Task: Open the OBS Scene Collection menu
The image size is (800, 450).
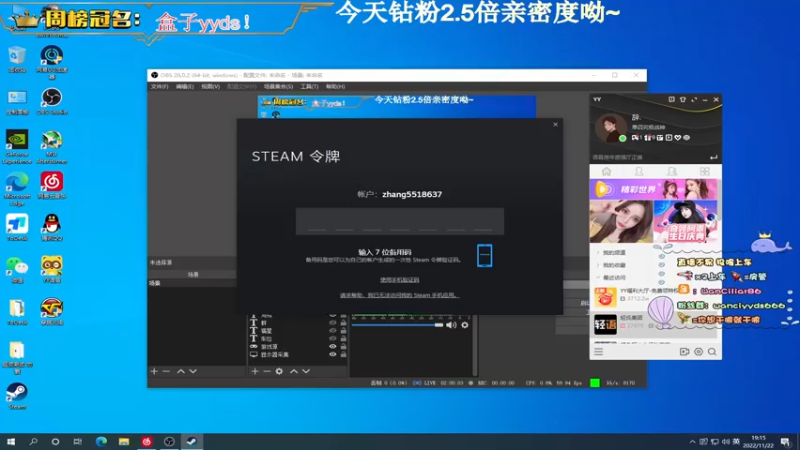Action: point(278,87)
